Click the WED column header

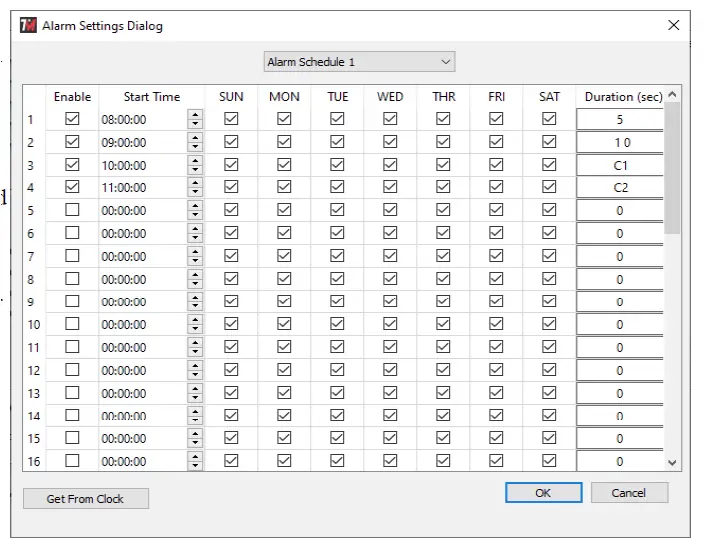(390, 97)
